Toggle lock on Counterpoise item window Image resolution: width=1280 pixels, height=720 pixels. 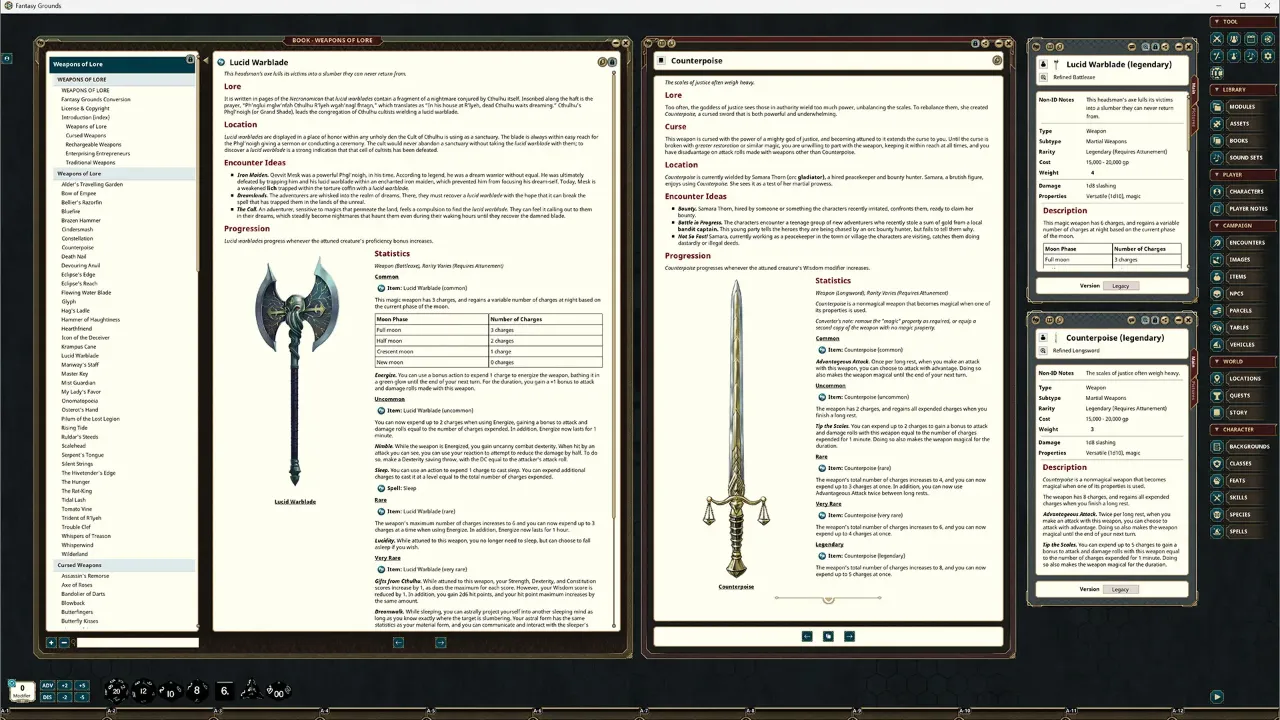[x=1155, y=320]
